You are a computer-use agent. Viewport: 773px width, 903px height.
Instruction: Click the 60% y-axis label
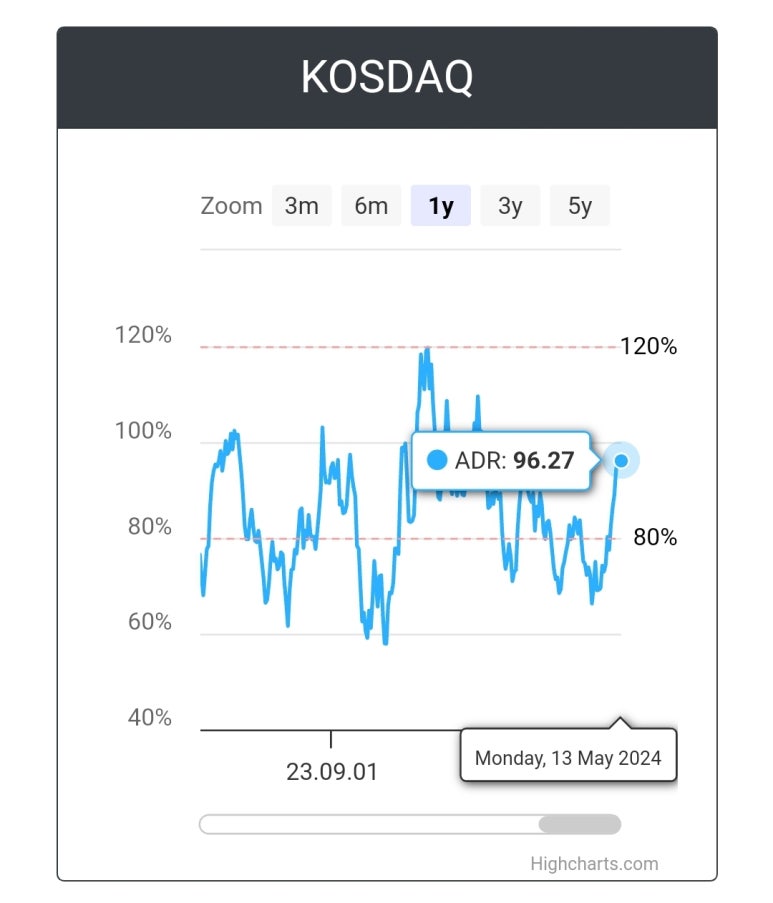[x=150, y=622]
